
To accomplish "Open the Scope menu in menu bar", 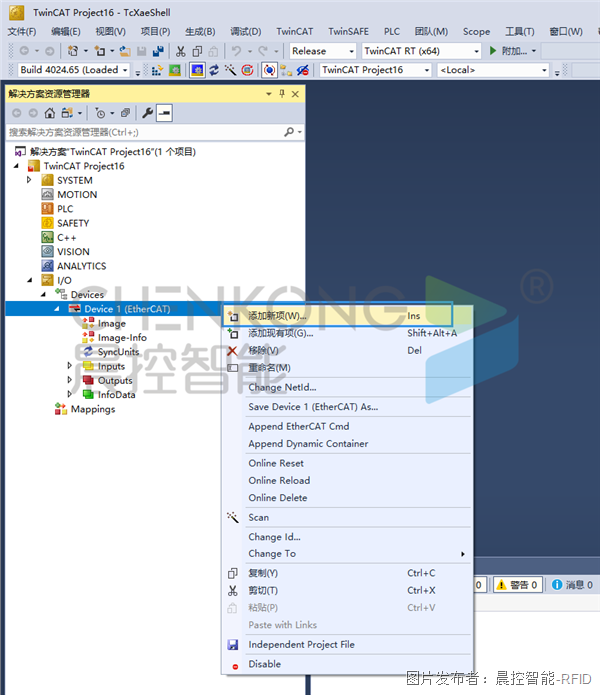I will pyautogui.click(x=476, y=31).
